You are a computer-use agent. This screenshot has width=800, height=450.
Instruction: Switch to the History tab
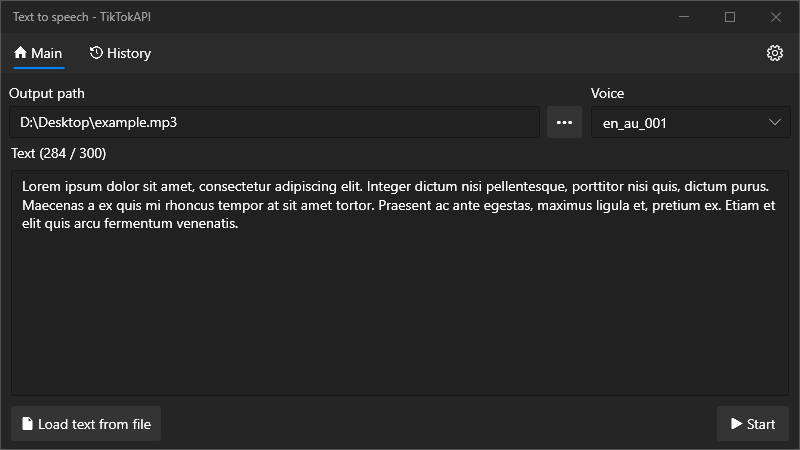tap(120, 53)
